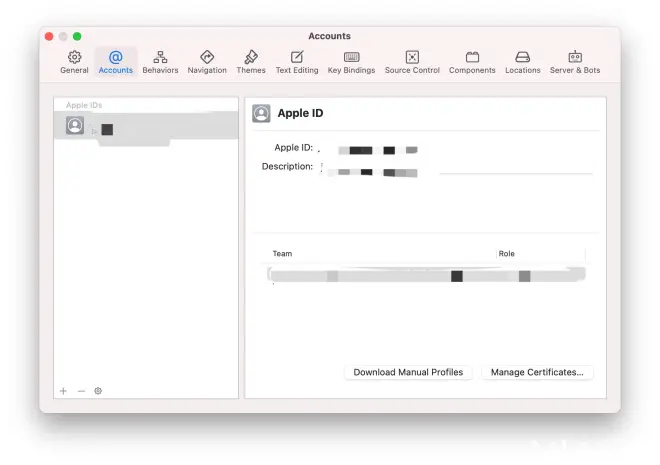This screenshot has height=465, width=660.
Task: Click the Apple ID avatar in detail header
Action: pyautogui.click(x=261, y=113)
